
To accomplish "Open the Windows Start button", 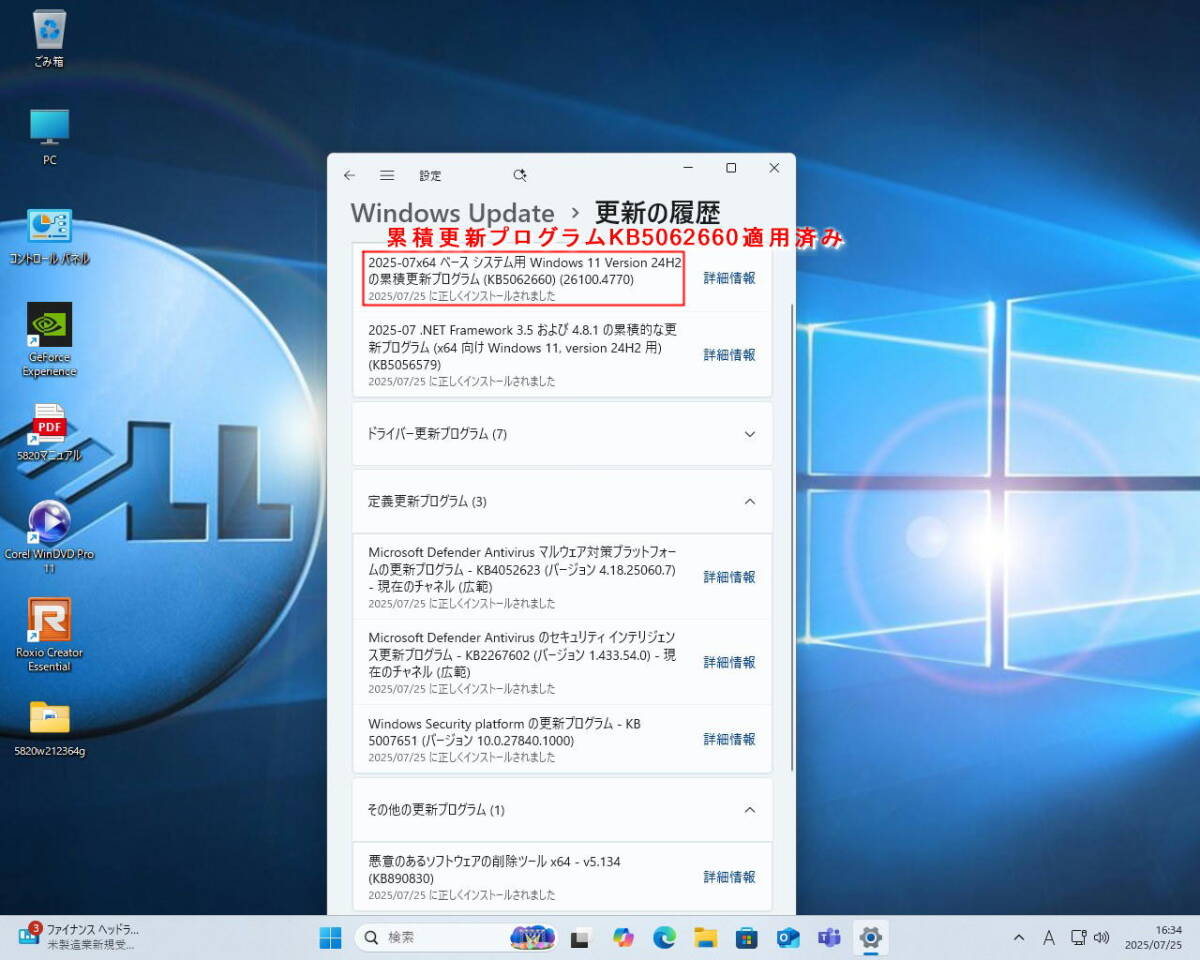I will pyautogui.click(x=330, y=937).
